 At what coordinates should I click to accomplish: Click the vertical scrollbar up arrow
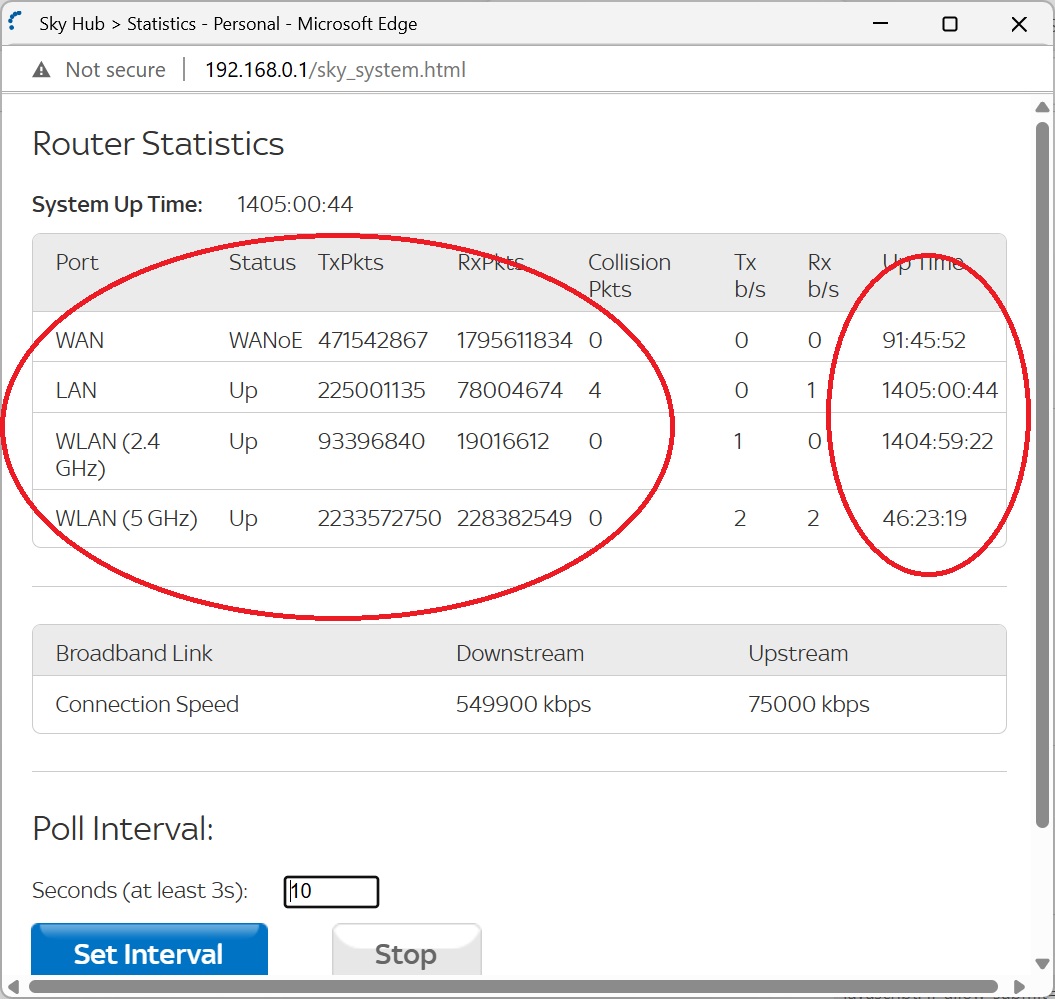click(1042, 106)
